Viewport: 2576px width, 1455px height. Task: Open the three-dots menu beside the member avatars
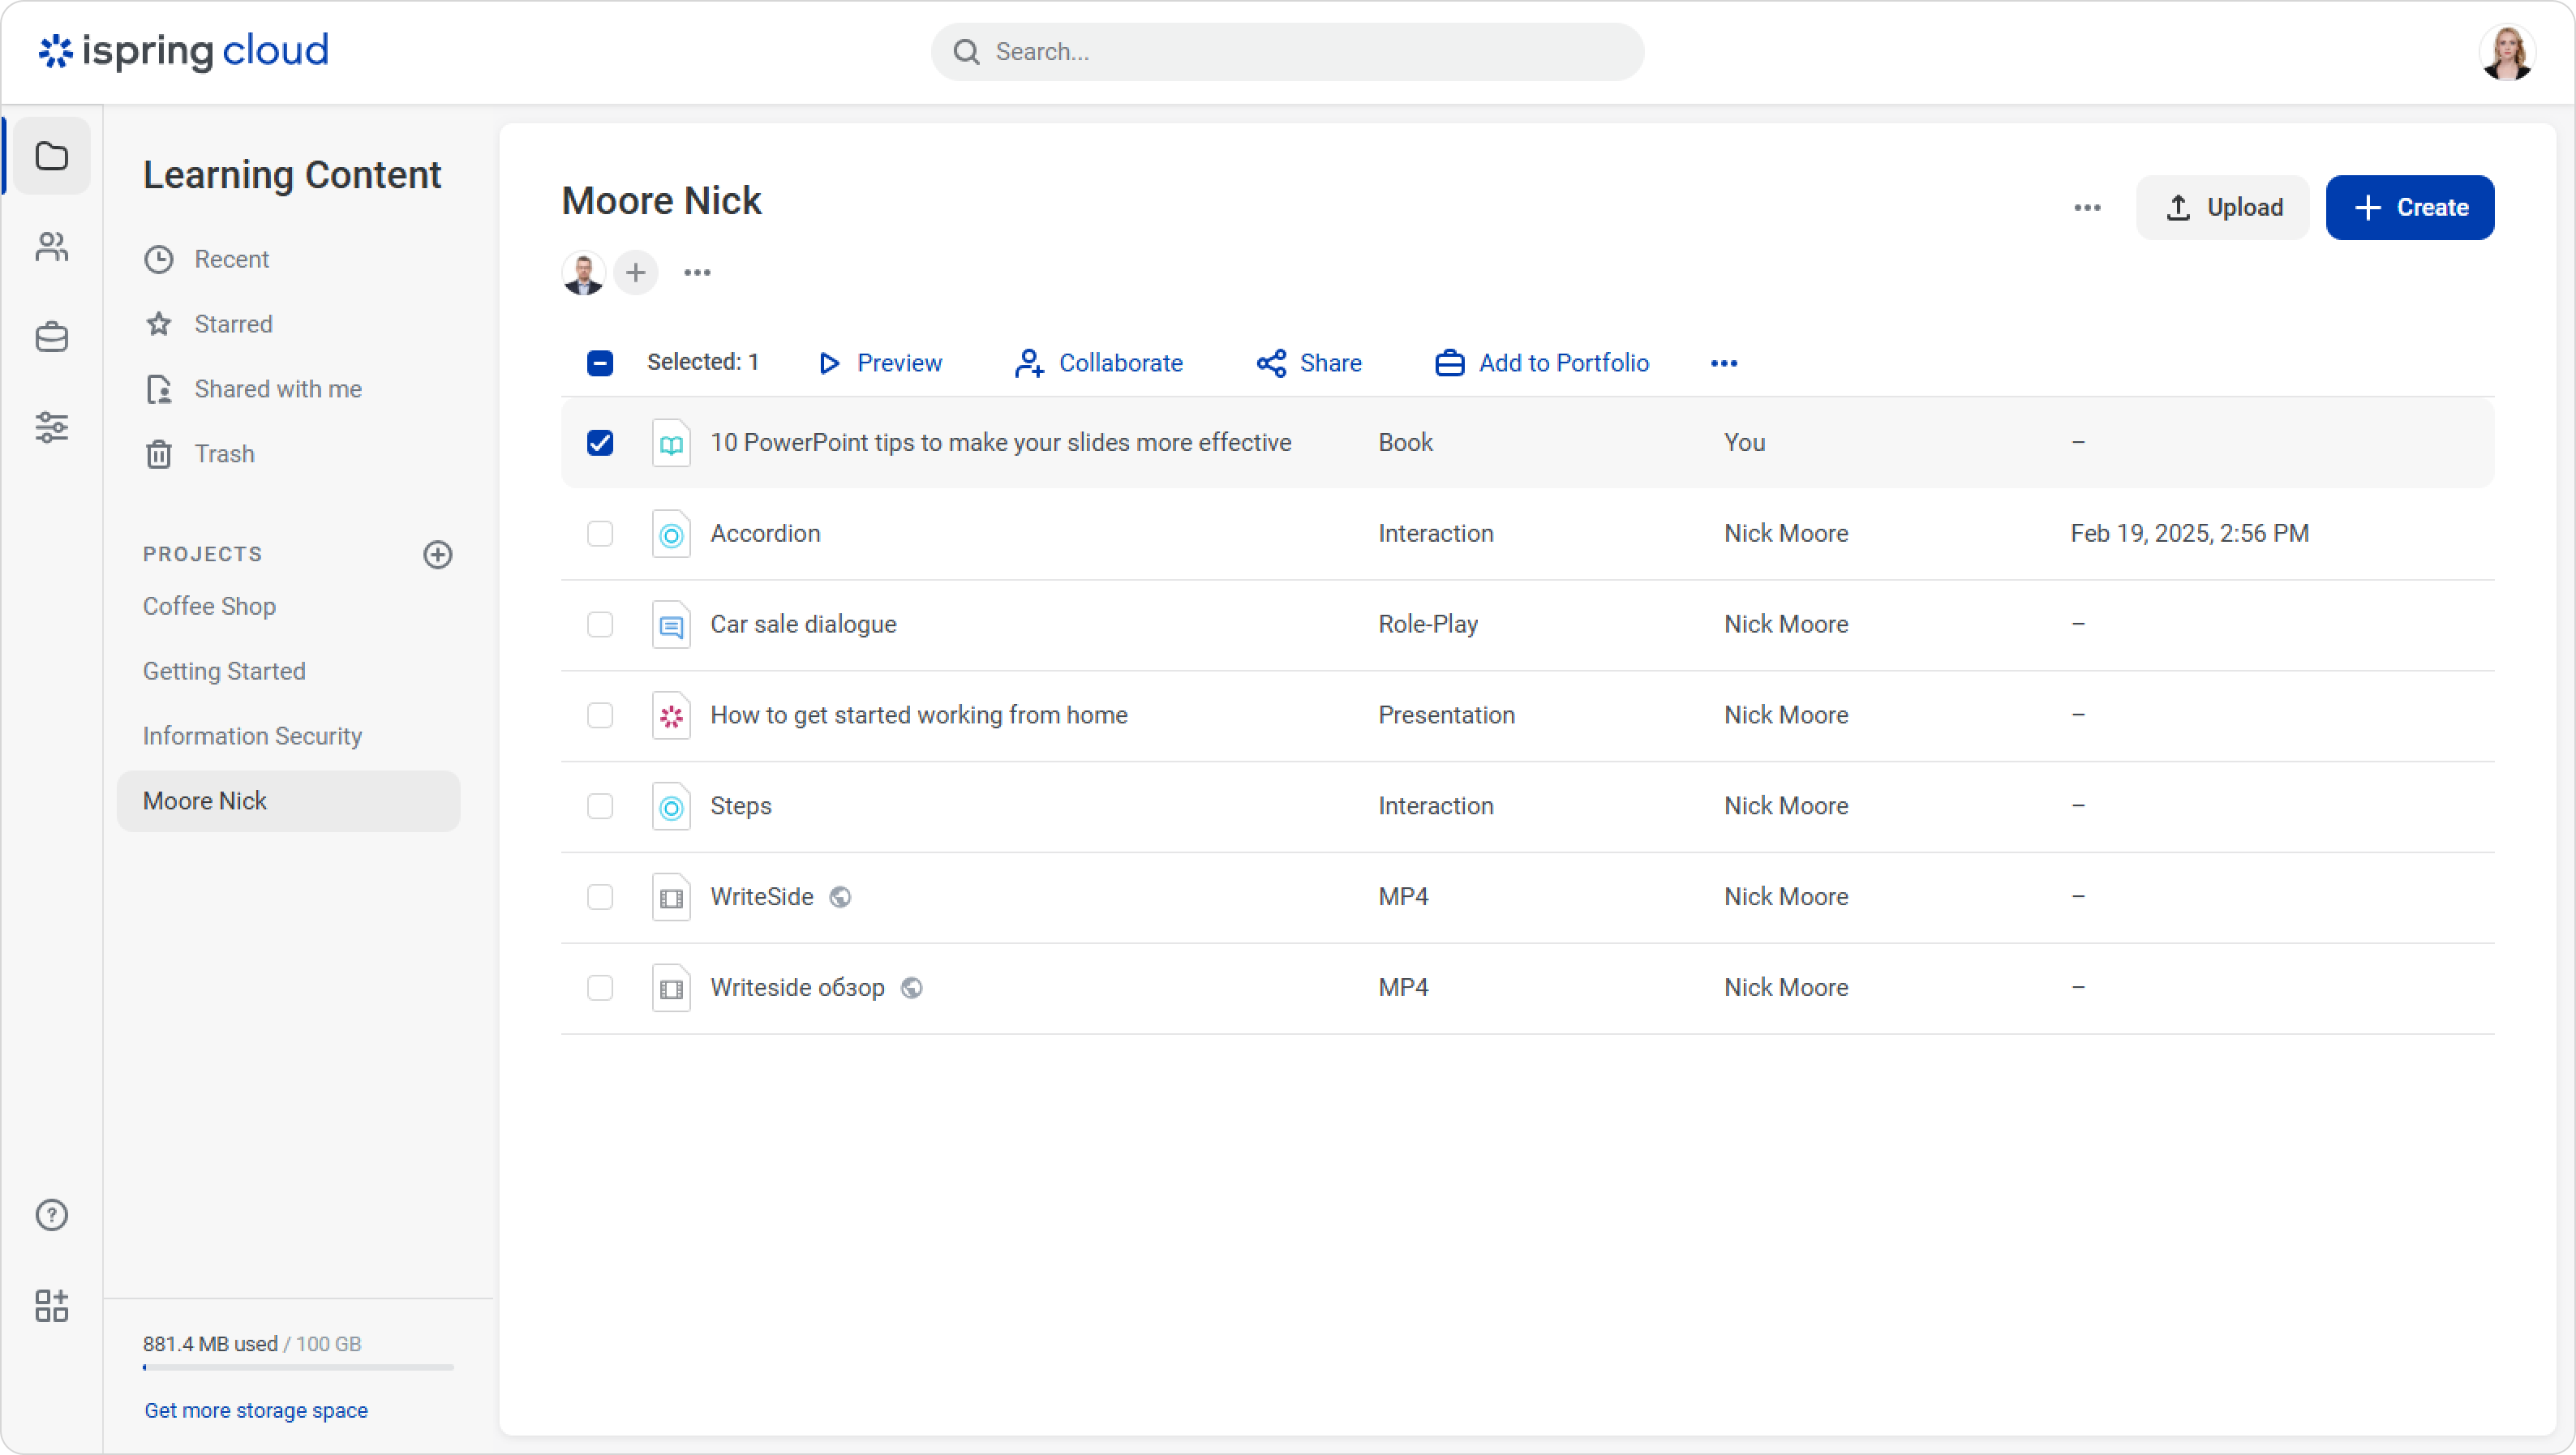pos(697,273)
